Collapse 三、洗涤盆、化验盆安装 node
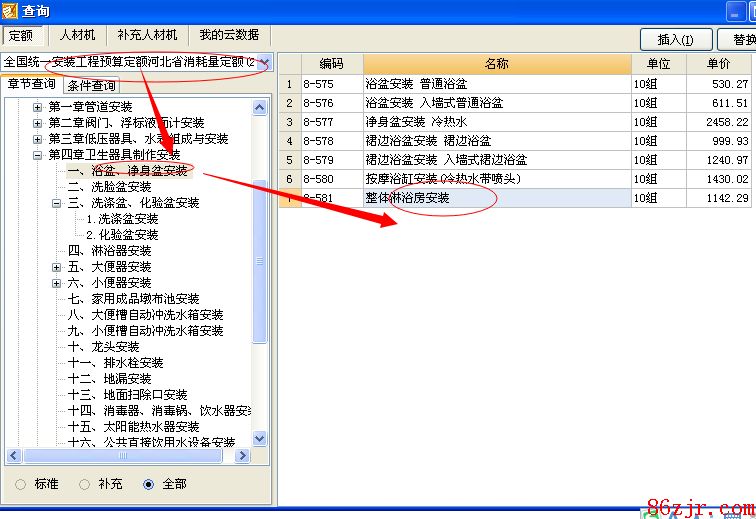The height and width of the screenshot is (519, 756). coord(58,203)
